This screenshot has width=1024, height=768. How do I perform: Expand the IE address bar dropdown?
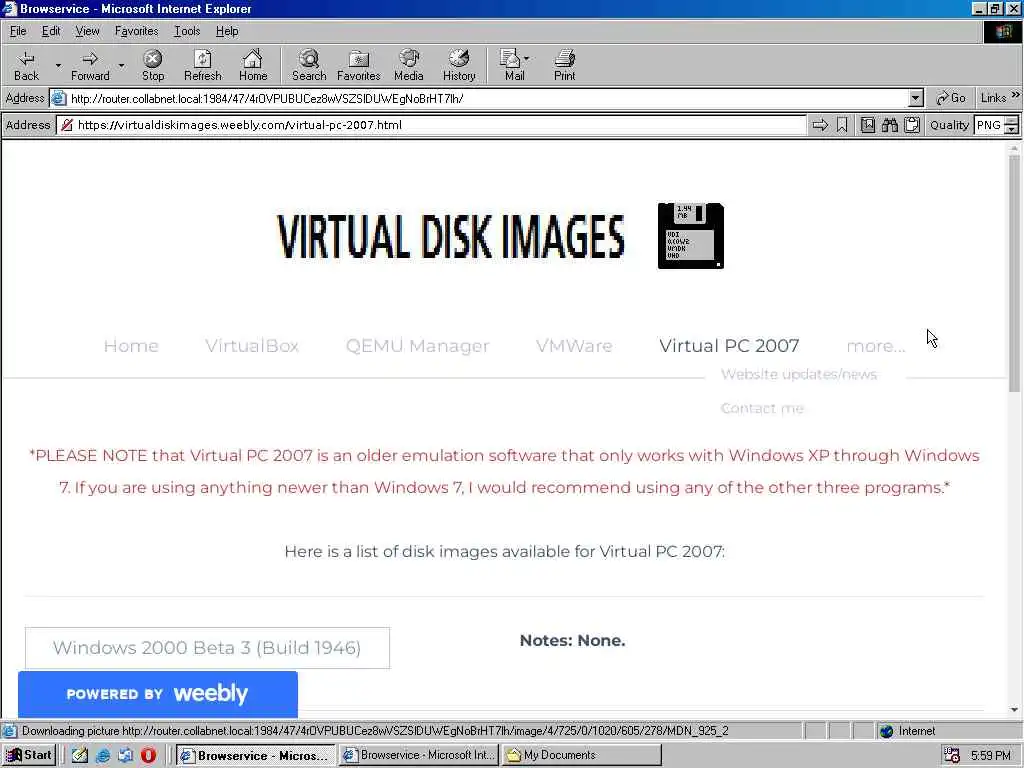click(x=916, y=99)
